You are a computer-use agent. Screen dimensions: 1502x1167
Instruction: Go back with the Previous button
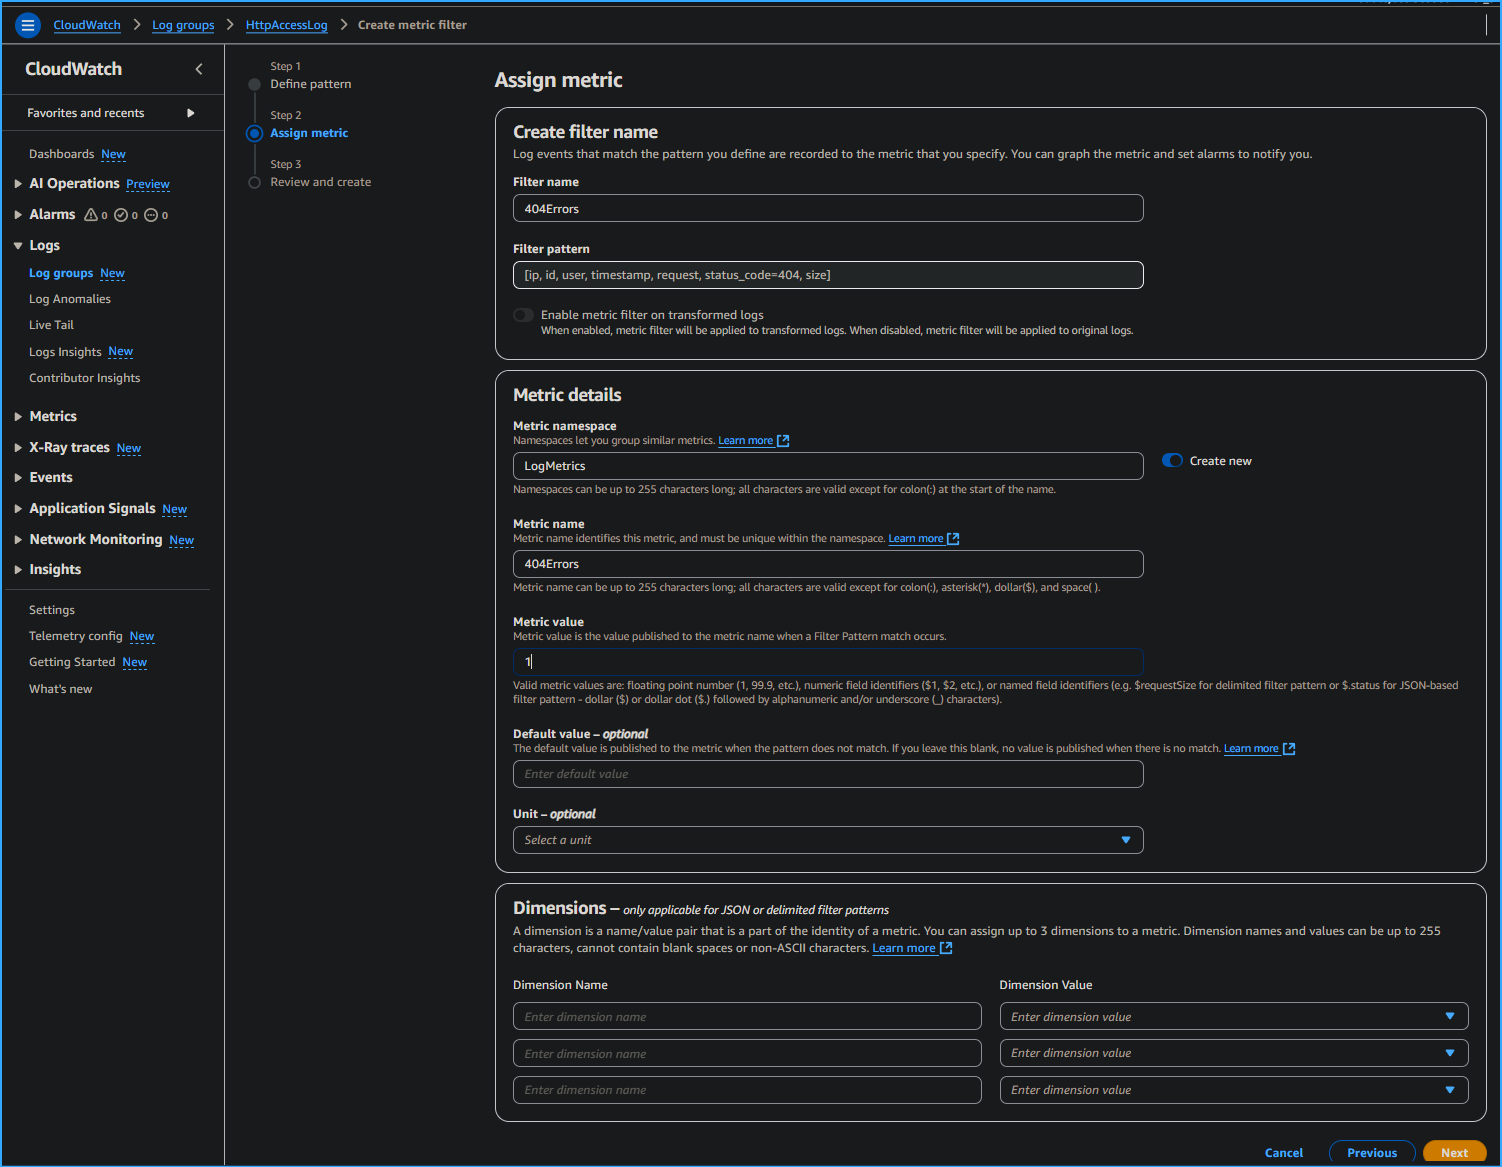pyautogui.click(x=1371, y=1153)
